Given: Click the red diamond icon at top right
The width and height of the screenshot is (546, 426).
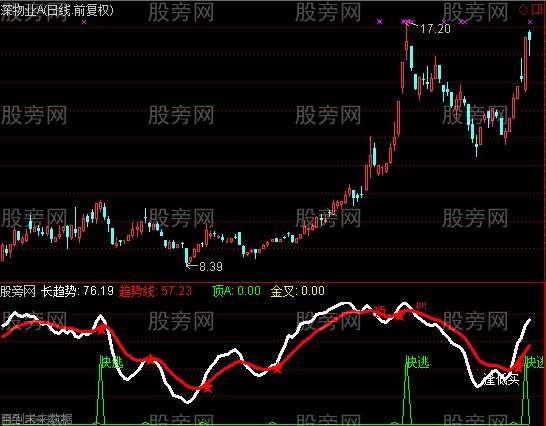Looking at the screenshot, I should [x=523, y=10].
